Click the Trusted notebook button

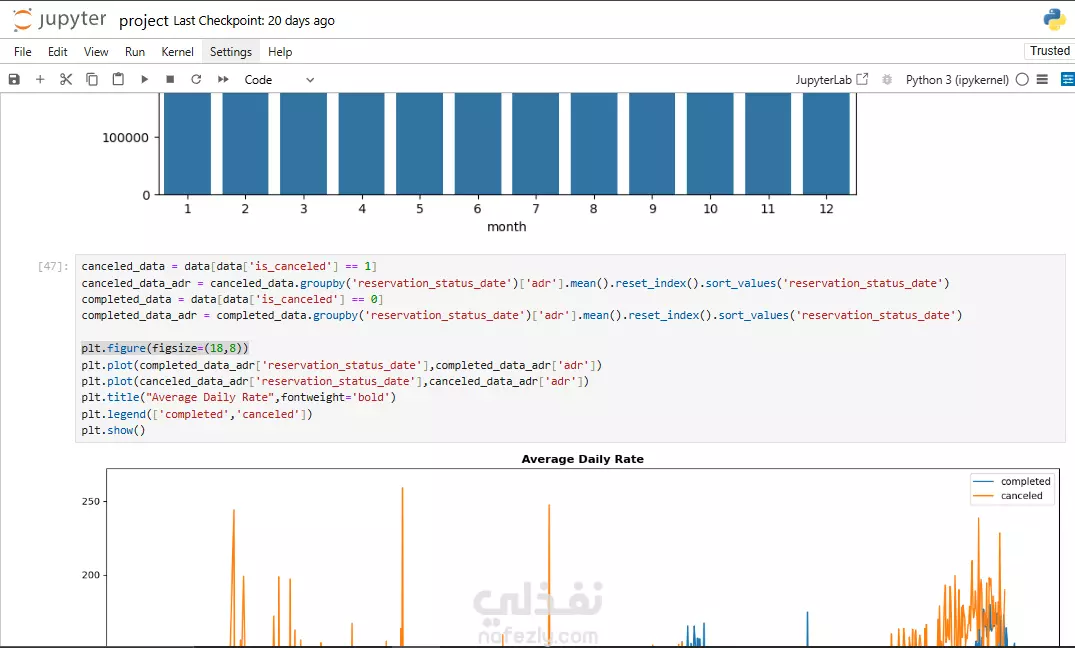tap(1049, 51)
